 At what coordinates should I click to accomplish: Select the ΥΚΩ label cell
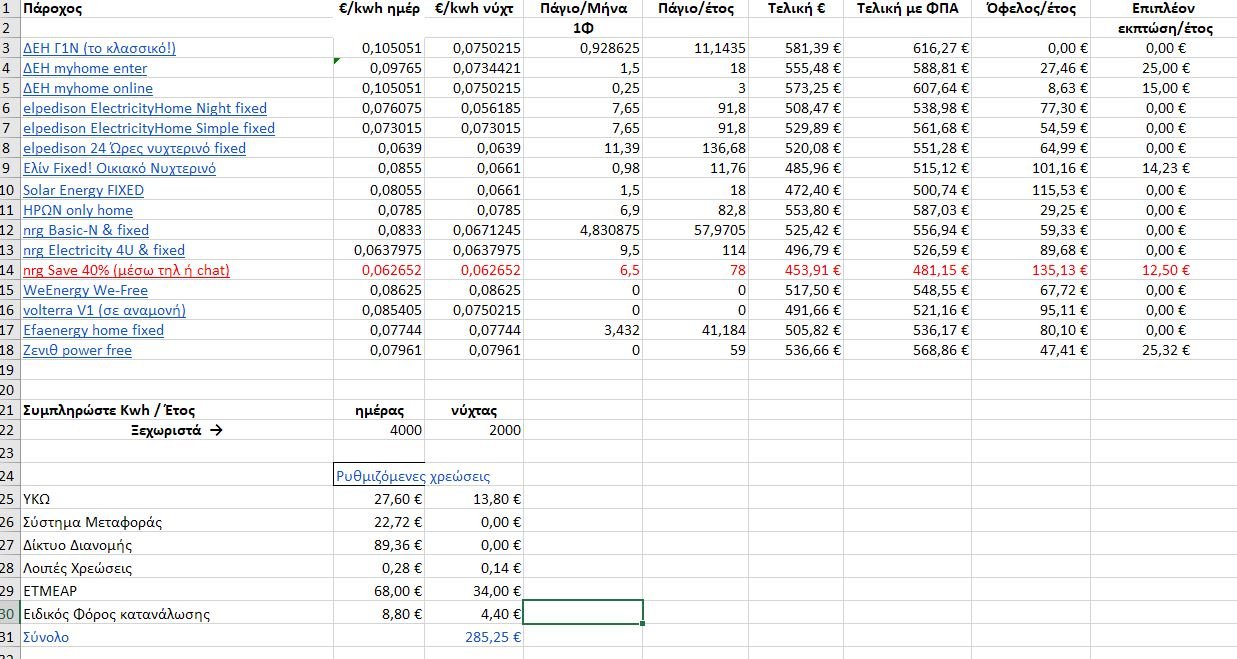pos(176,499)
